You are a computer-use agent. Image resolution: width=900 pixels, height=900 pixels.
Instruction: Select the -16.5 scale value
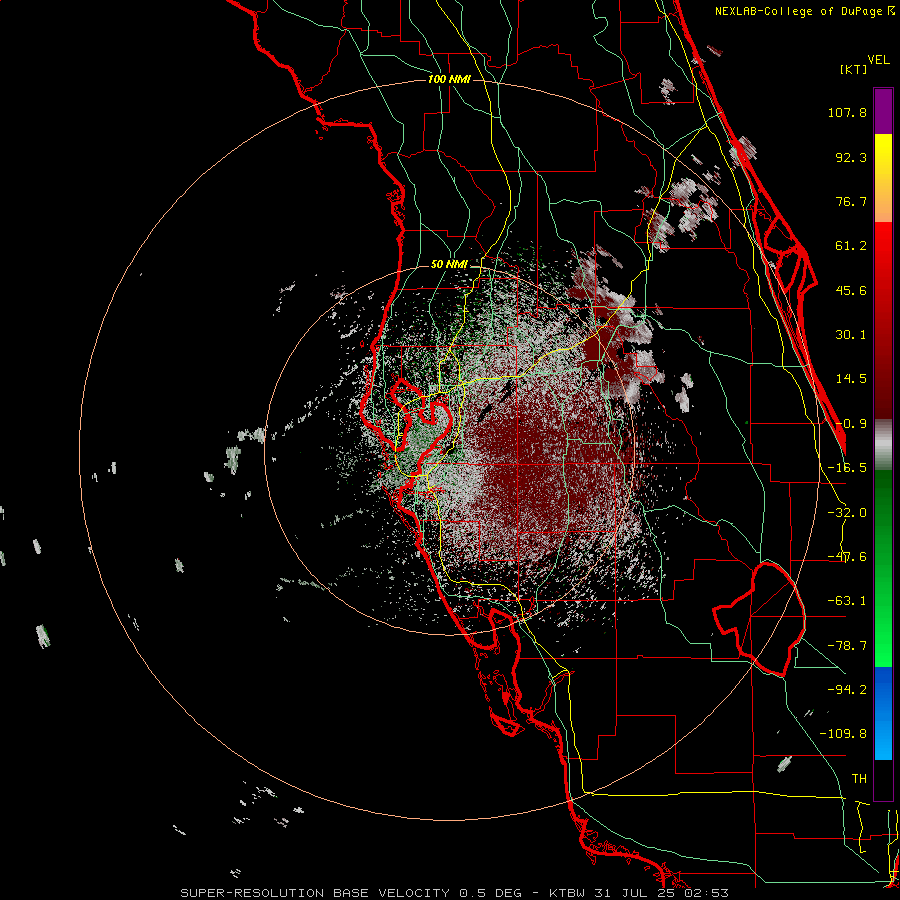(x=847, y=468)
